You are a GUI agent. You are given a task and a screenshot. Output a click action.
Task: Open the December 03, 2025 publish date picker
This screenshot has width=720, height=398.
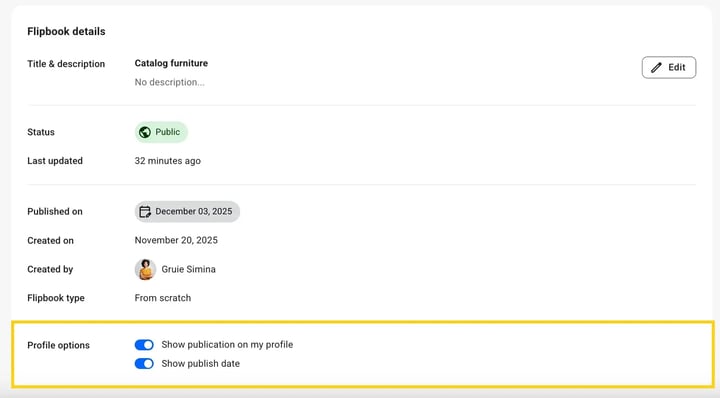[187, 212]
